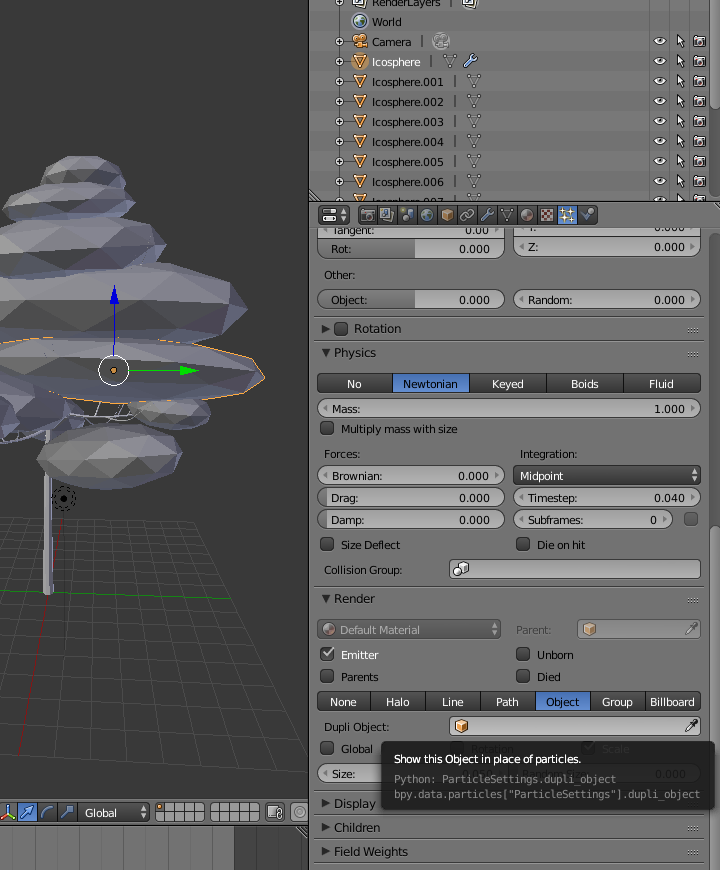Select the Scale manipulator icon
This screenshot has width=720, height=870.
[x=67, y=813]
